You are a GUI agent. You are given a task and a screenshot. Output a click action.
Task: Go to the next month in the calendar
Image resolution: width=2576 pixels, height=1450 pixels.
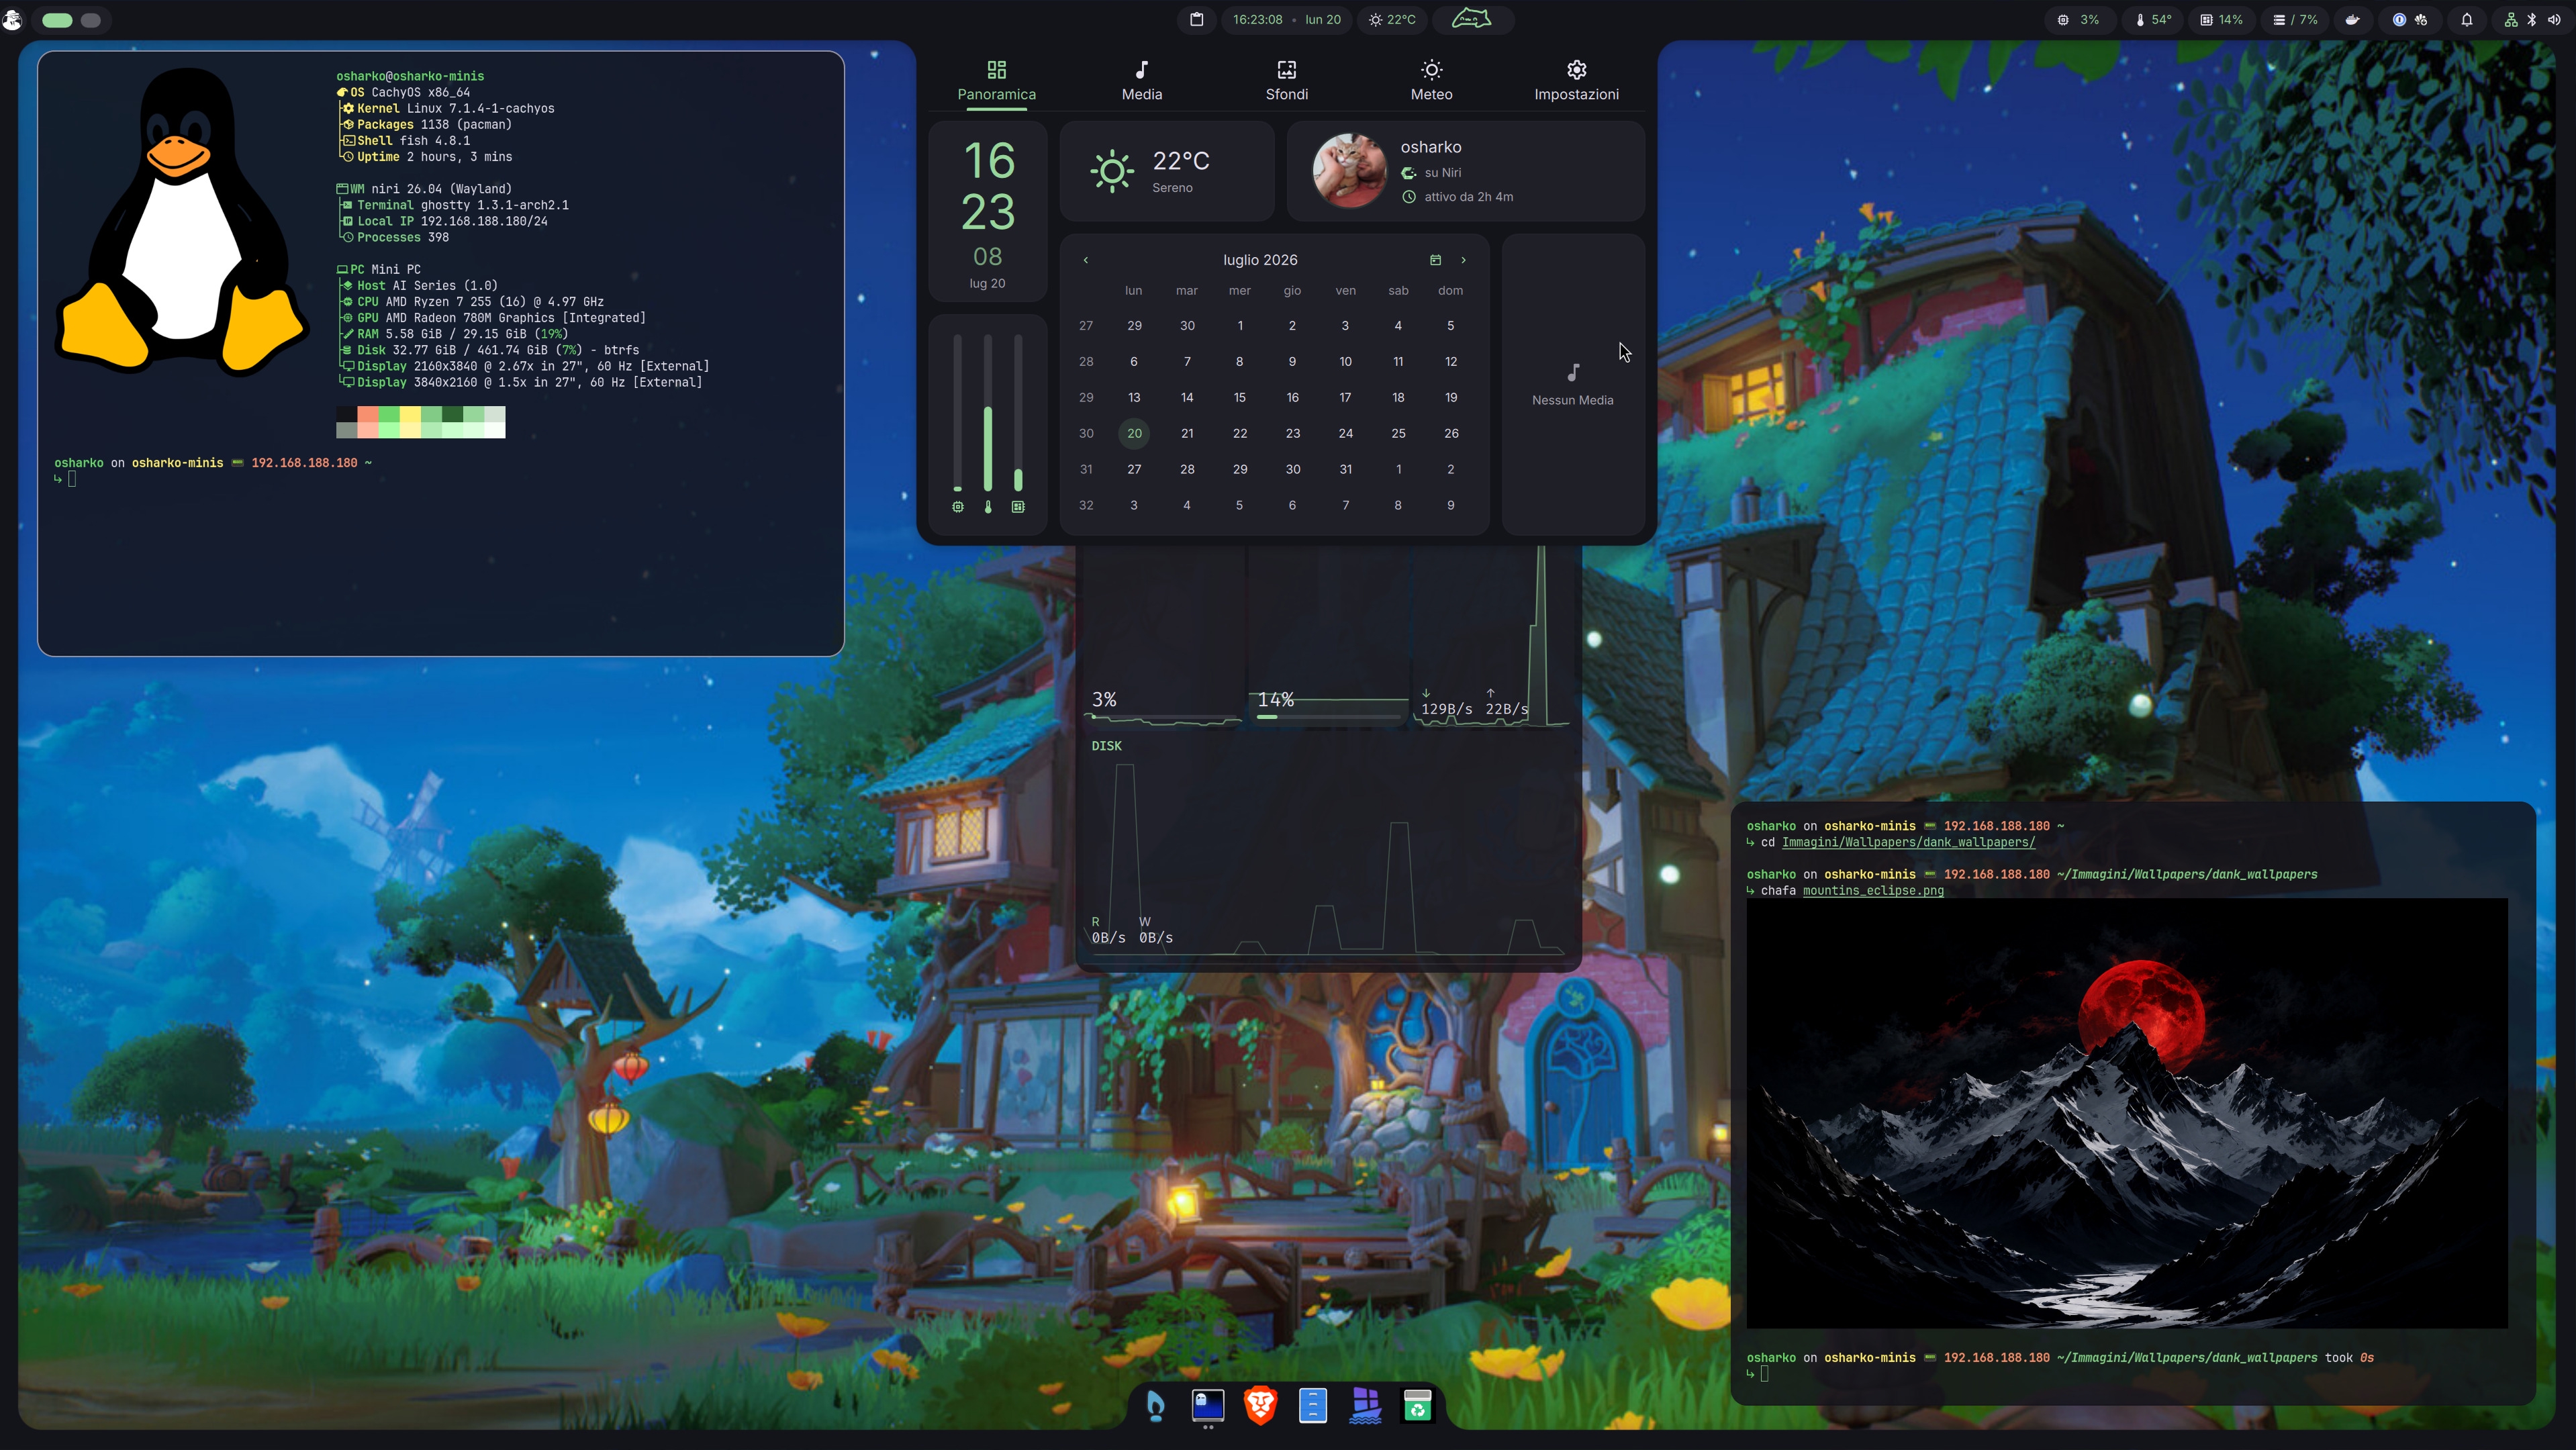1464,260
